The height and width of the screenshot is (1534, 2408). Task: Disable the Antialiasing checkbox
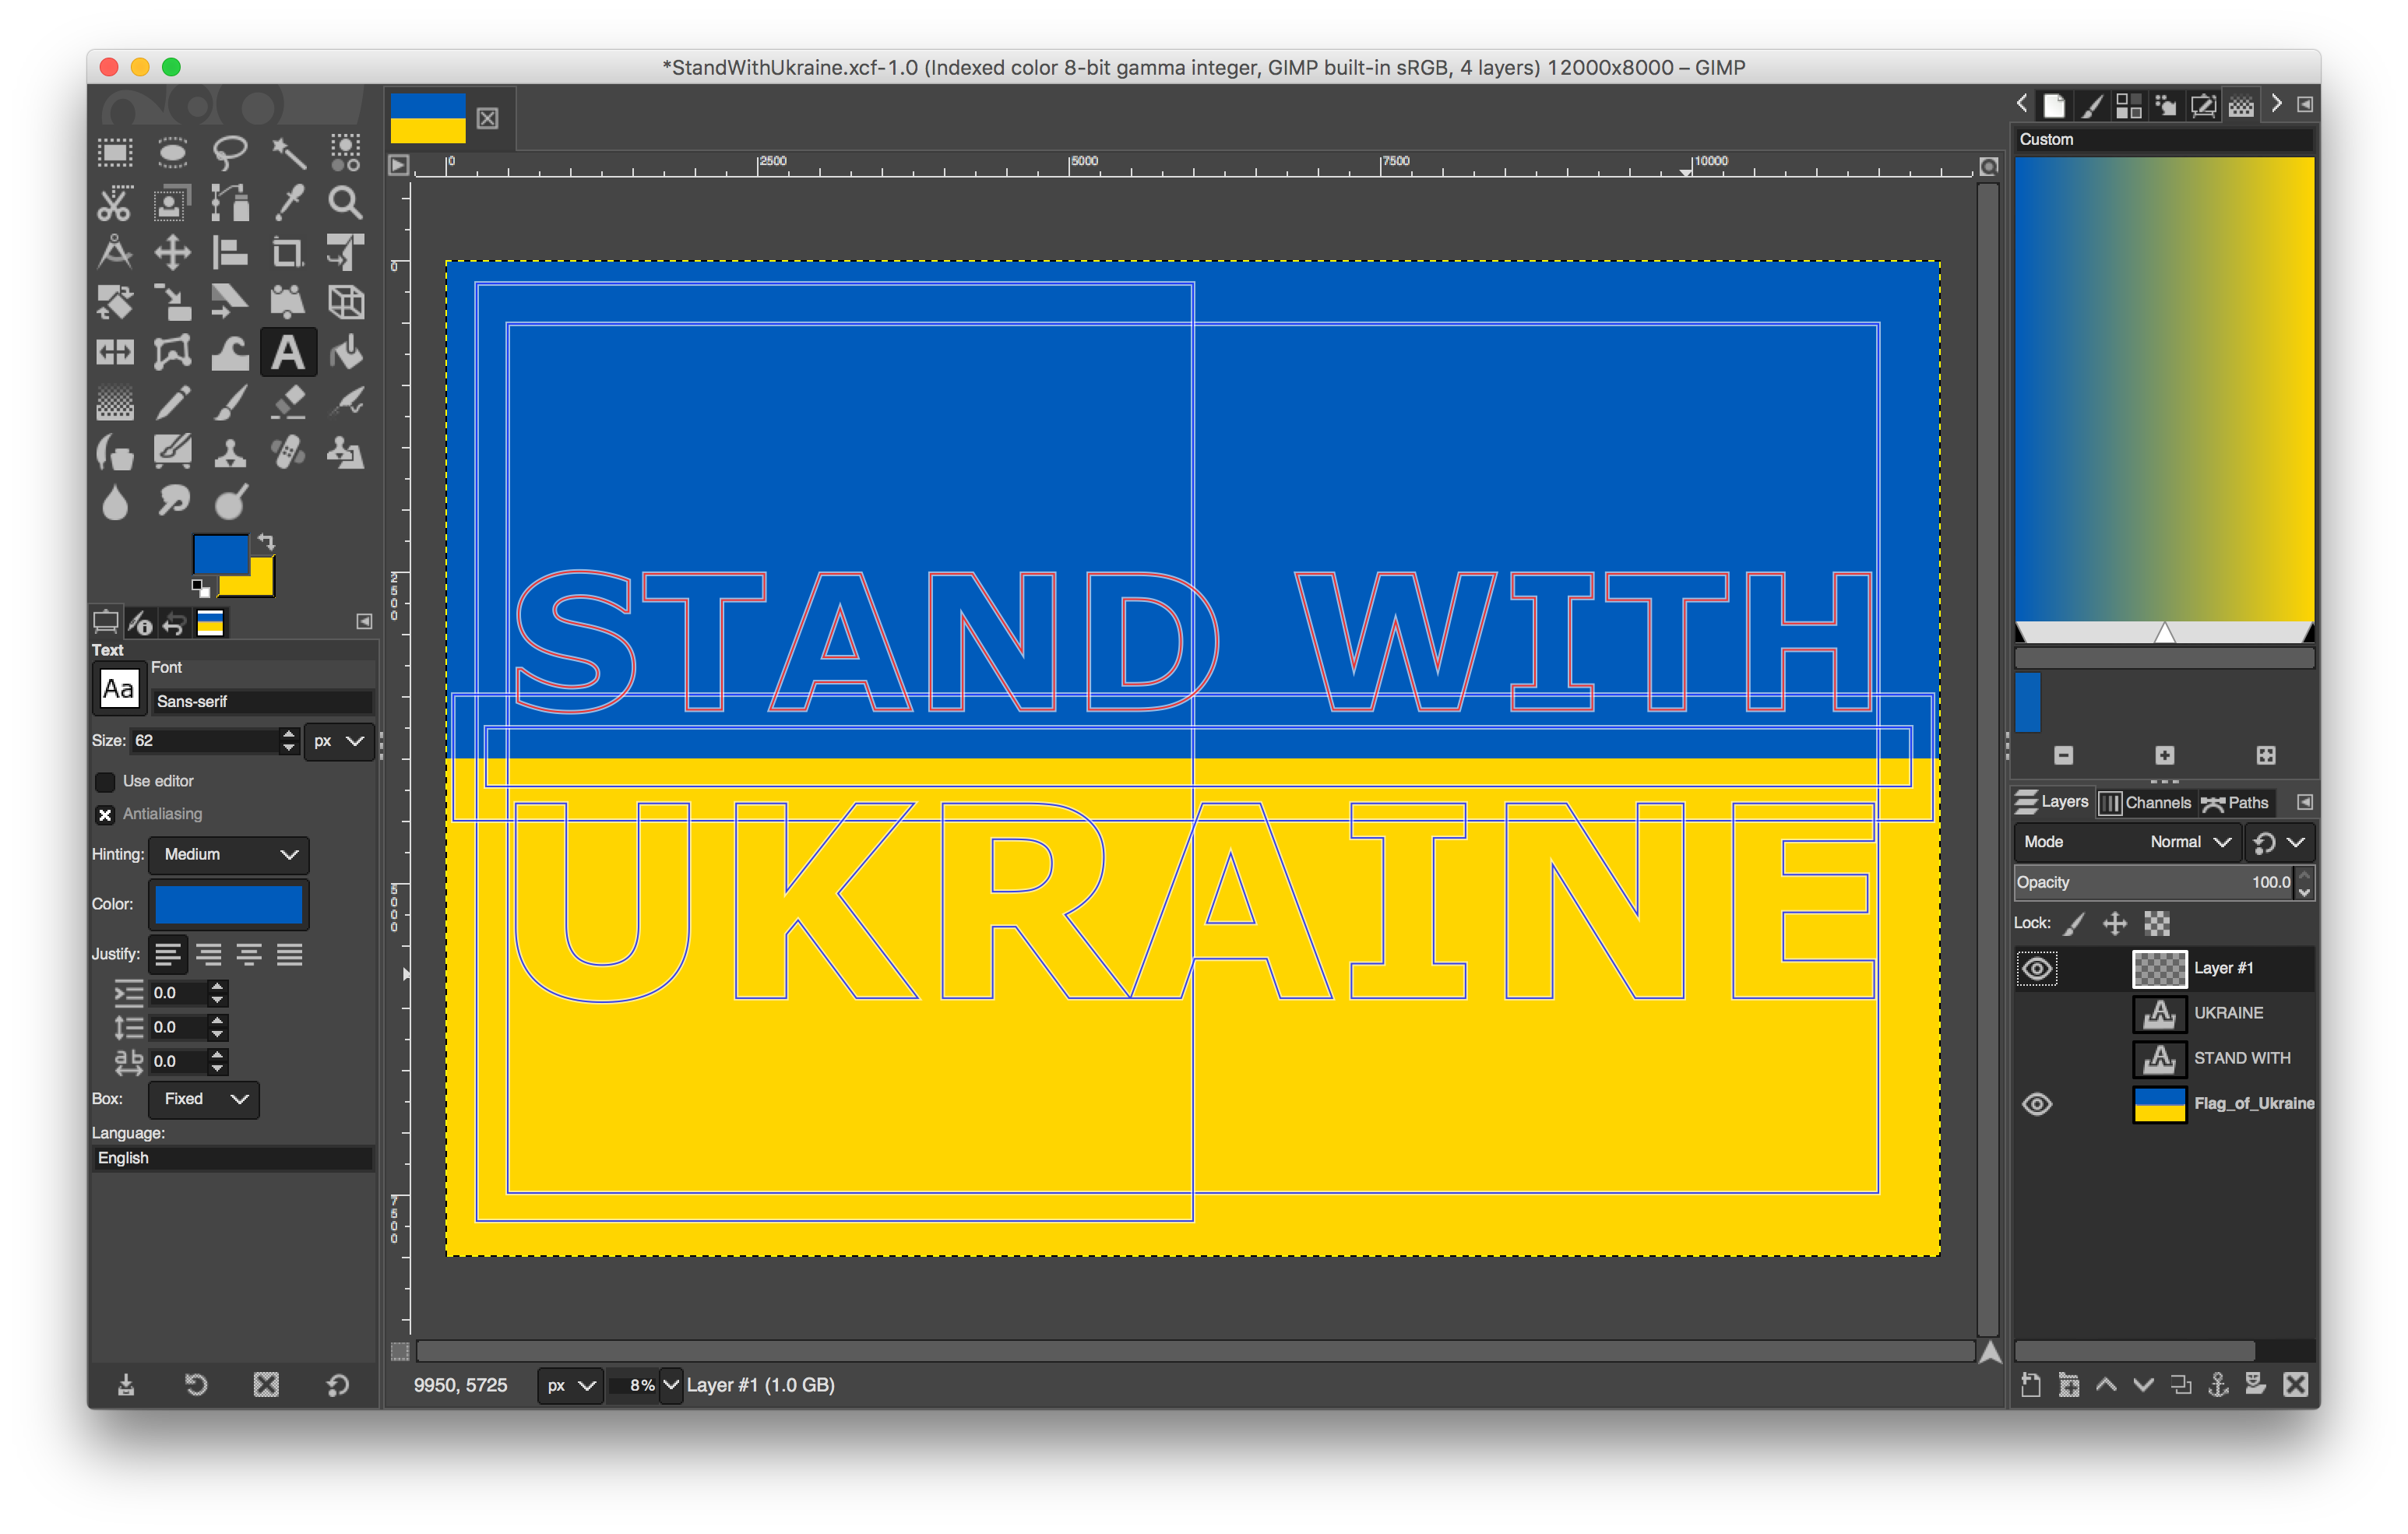point(105,814)
